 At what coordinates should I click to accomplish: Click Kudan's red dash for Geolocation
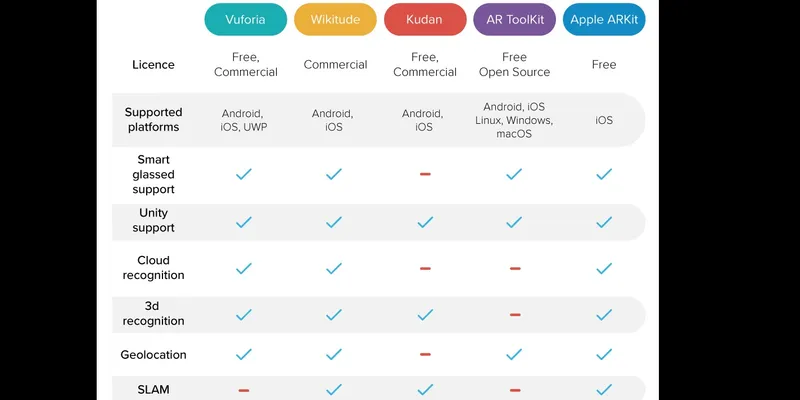click(425, 354)
